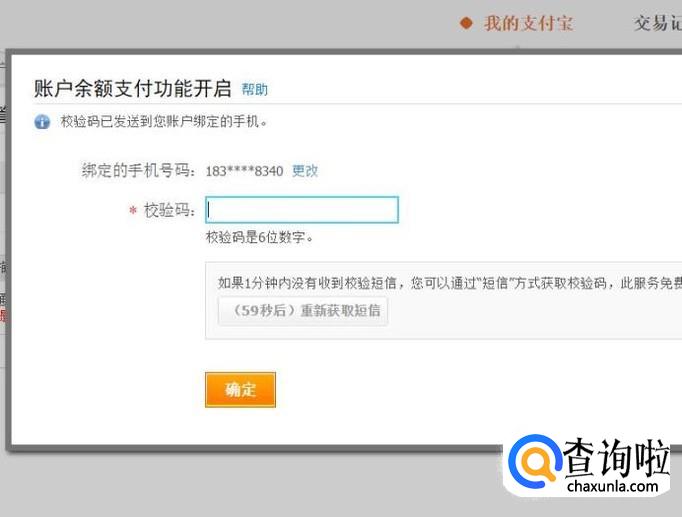Click the chaxunla.com watermark text
The image size is (682, 517).
click(x=612, y=486)
